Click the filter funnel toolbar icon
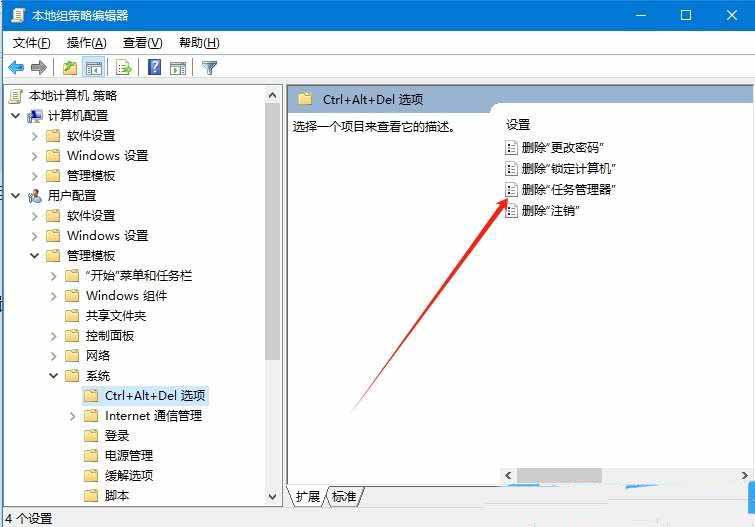Screen dimensions: 755x527 (209, 68)
